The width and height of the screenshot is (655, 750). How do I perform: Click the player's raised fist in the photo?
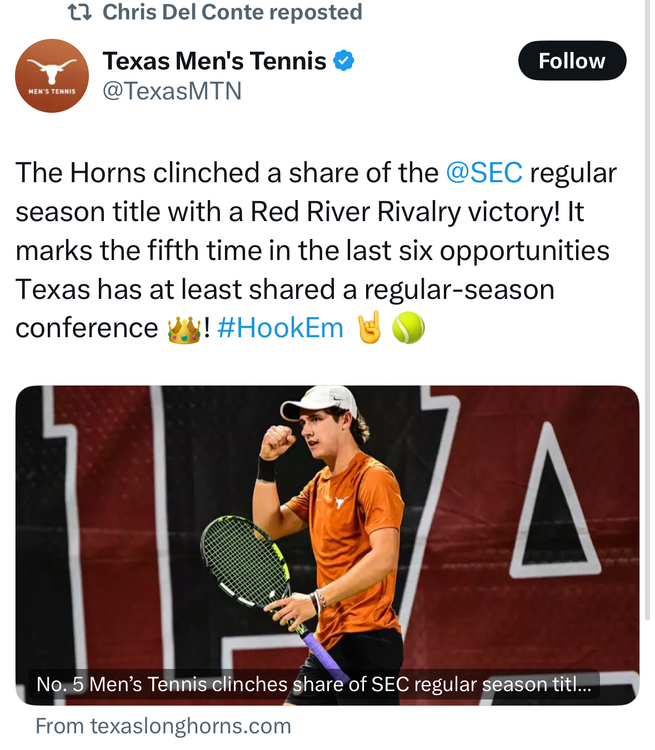tap(277, 440)
